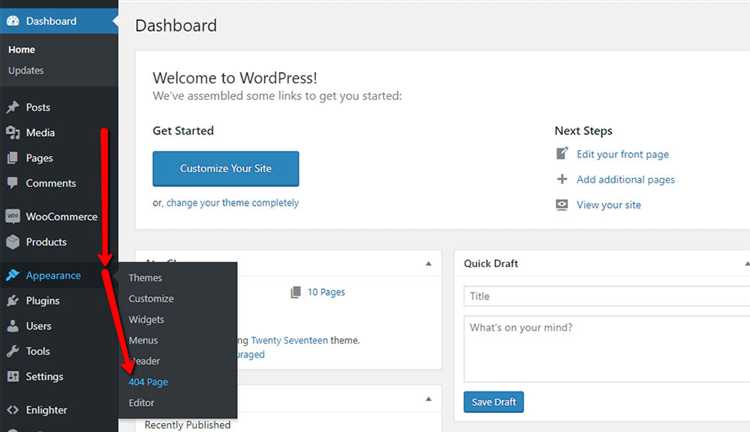Image resolution: width=750 pixels, height=432 pixels.
Task: Click the Products box icon
Action: point(12,242)
